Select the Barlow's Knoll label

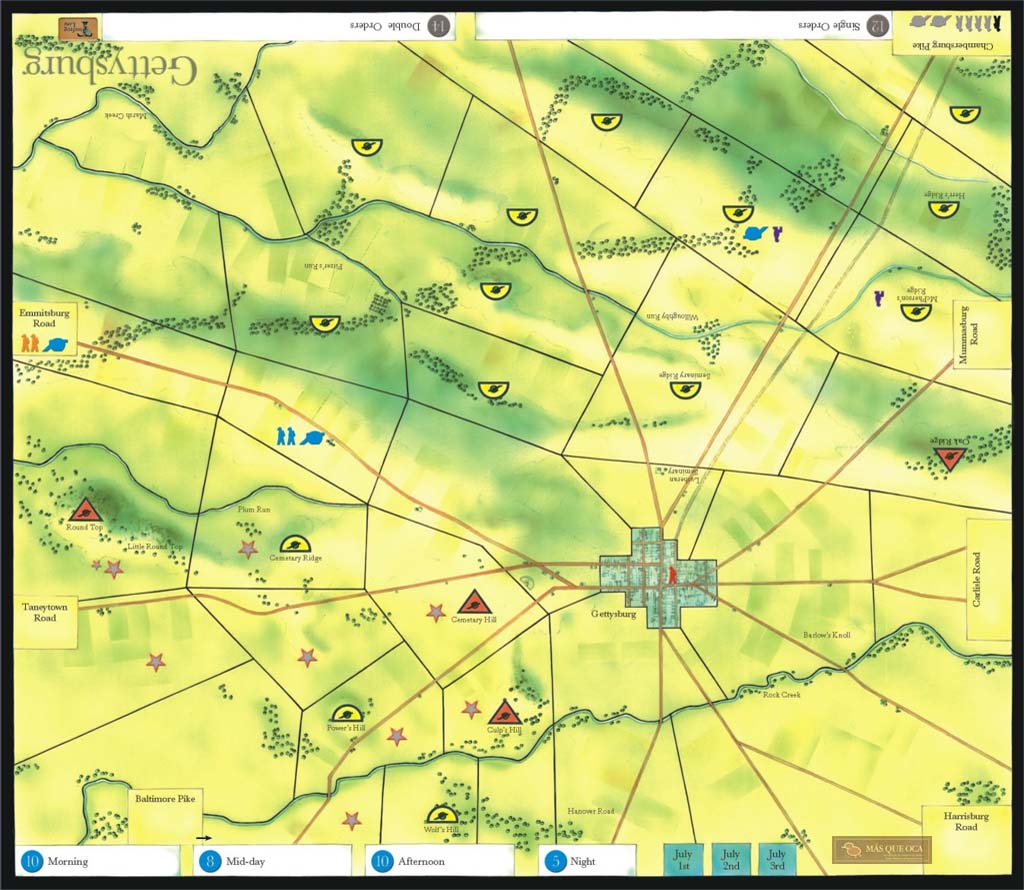click(x=827, y=635)
